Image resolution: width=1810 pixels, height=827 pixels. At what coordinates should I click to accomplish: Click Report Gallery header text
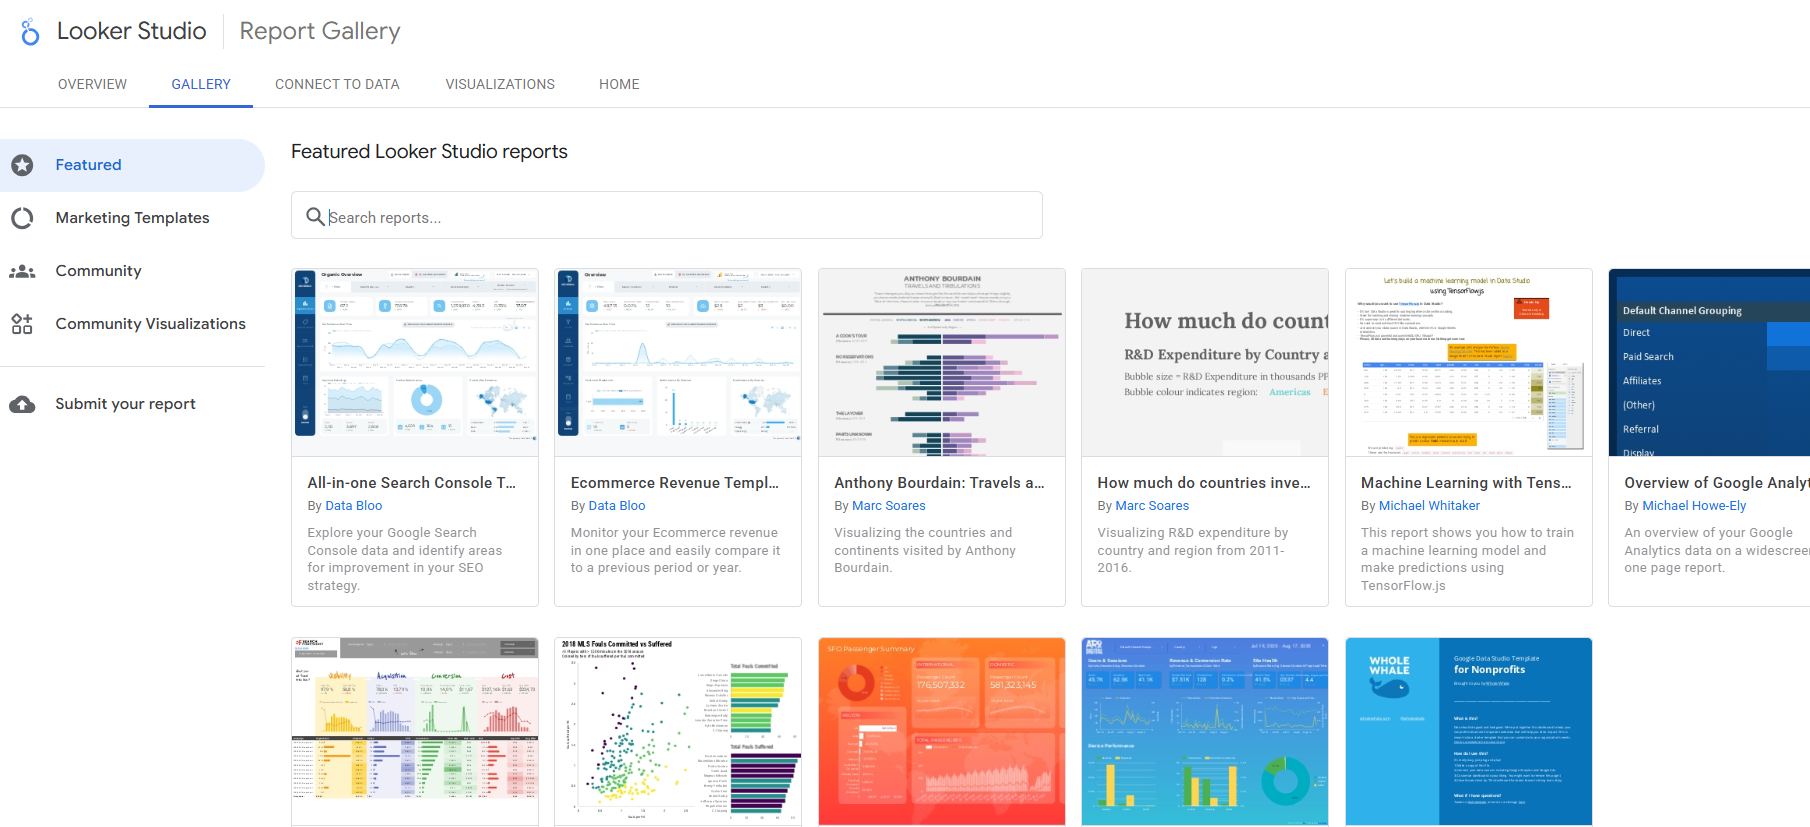tap(320, 31)
